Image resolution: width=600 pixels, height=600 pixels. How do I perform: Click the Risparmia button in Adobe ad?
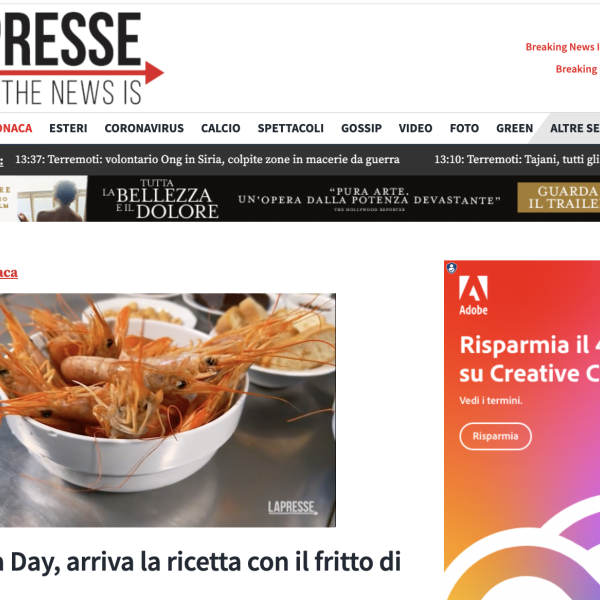[496, 436]
